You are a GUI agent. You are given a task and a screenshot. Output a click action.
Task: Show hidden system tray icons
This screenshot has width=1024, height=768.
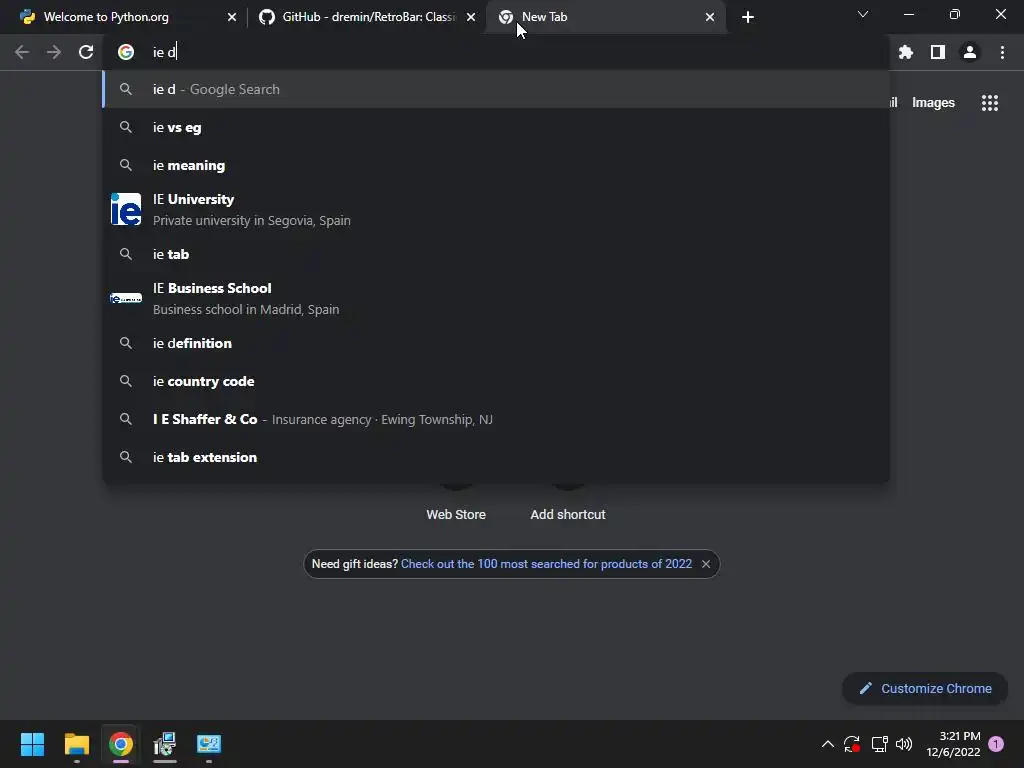(x=827, y=744)
